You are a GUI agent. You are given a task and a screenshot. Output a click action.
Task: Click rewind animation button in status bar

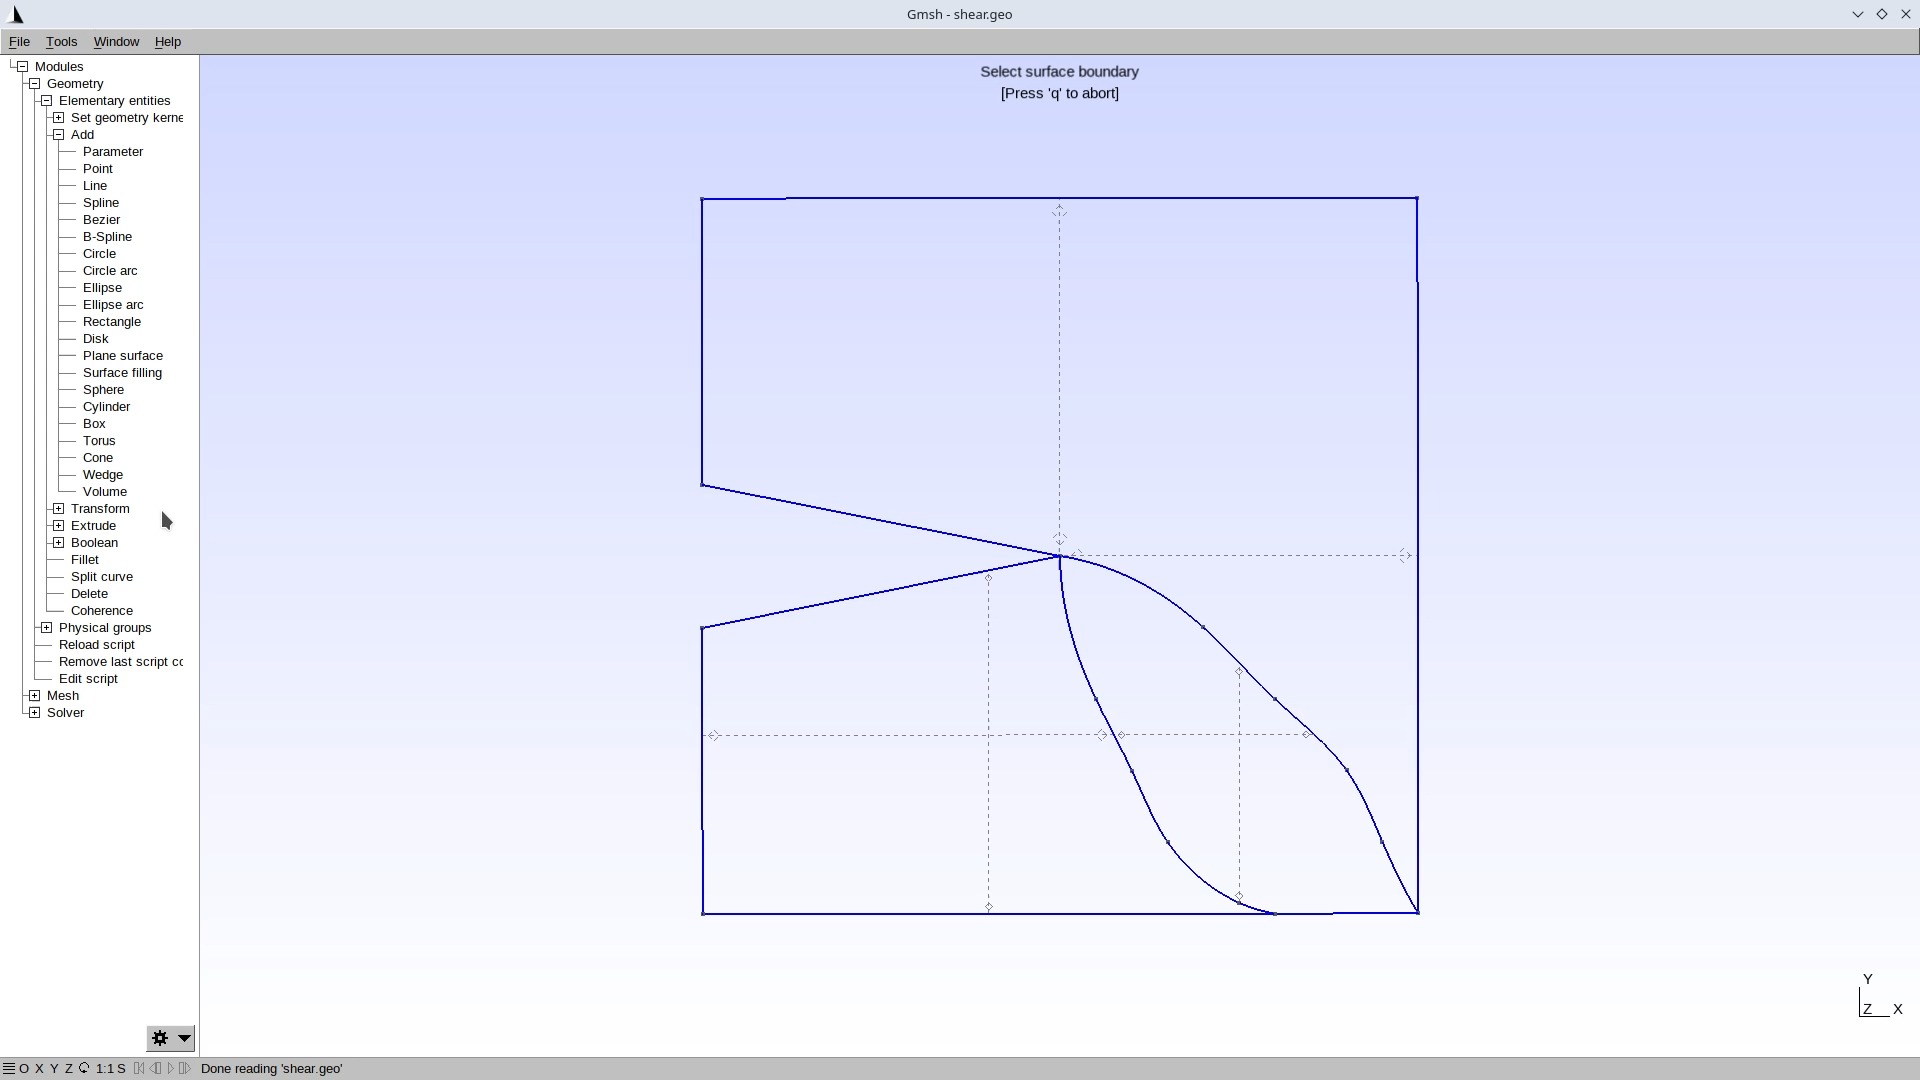(x=139, y=1068)
